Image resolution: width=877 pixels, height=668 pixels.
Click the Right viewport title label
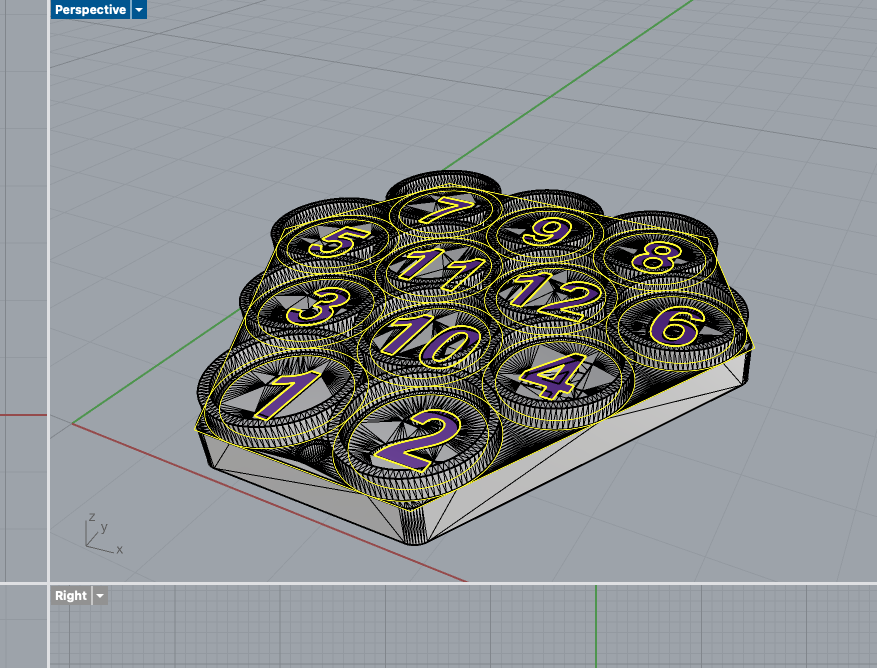click(x=71, y=596)
